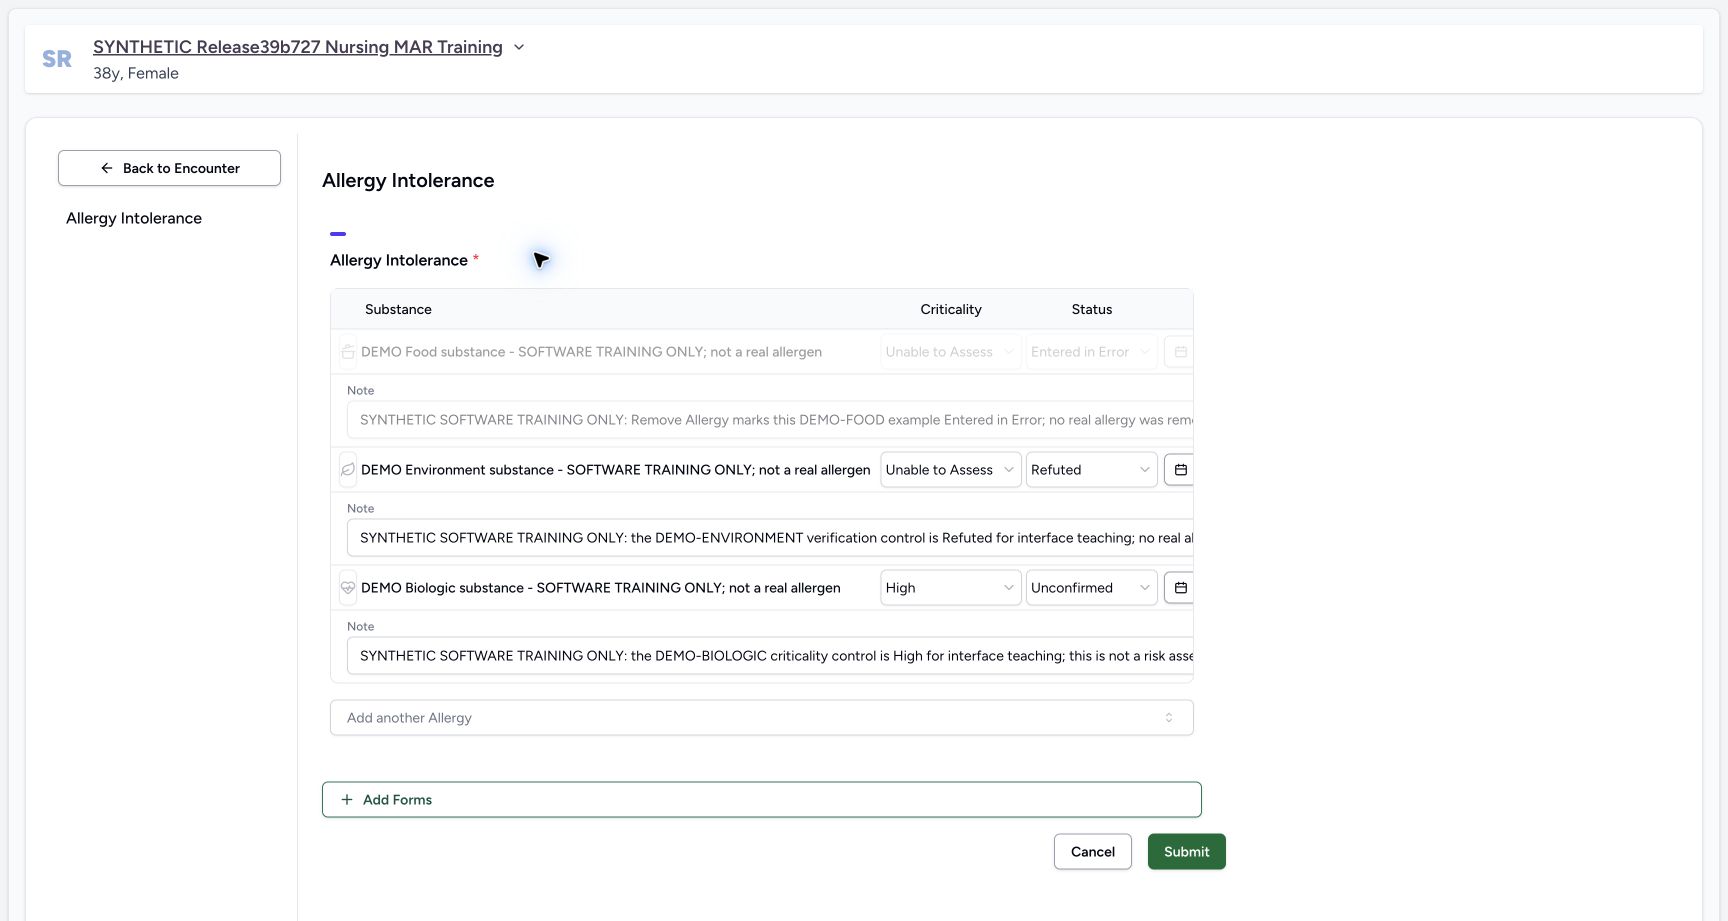Click the 38y, Female patient details
1728x921 pixels.
pos(136,73)
